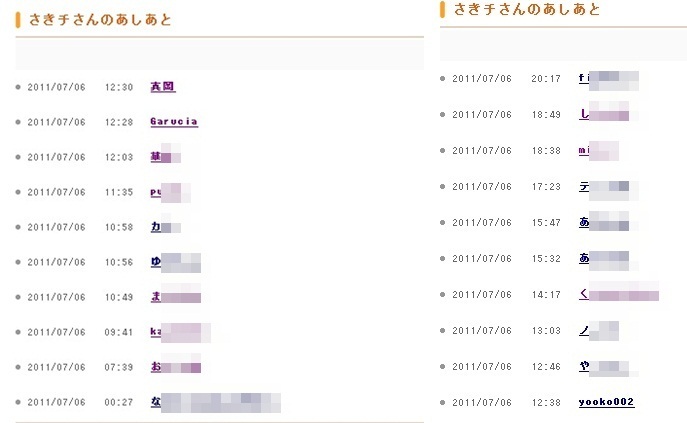Open the visitor link from 12:30
Image resolution: width=687 pixels, height=423 pixels.
[x=162, y=87]
